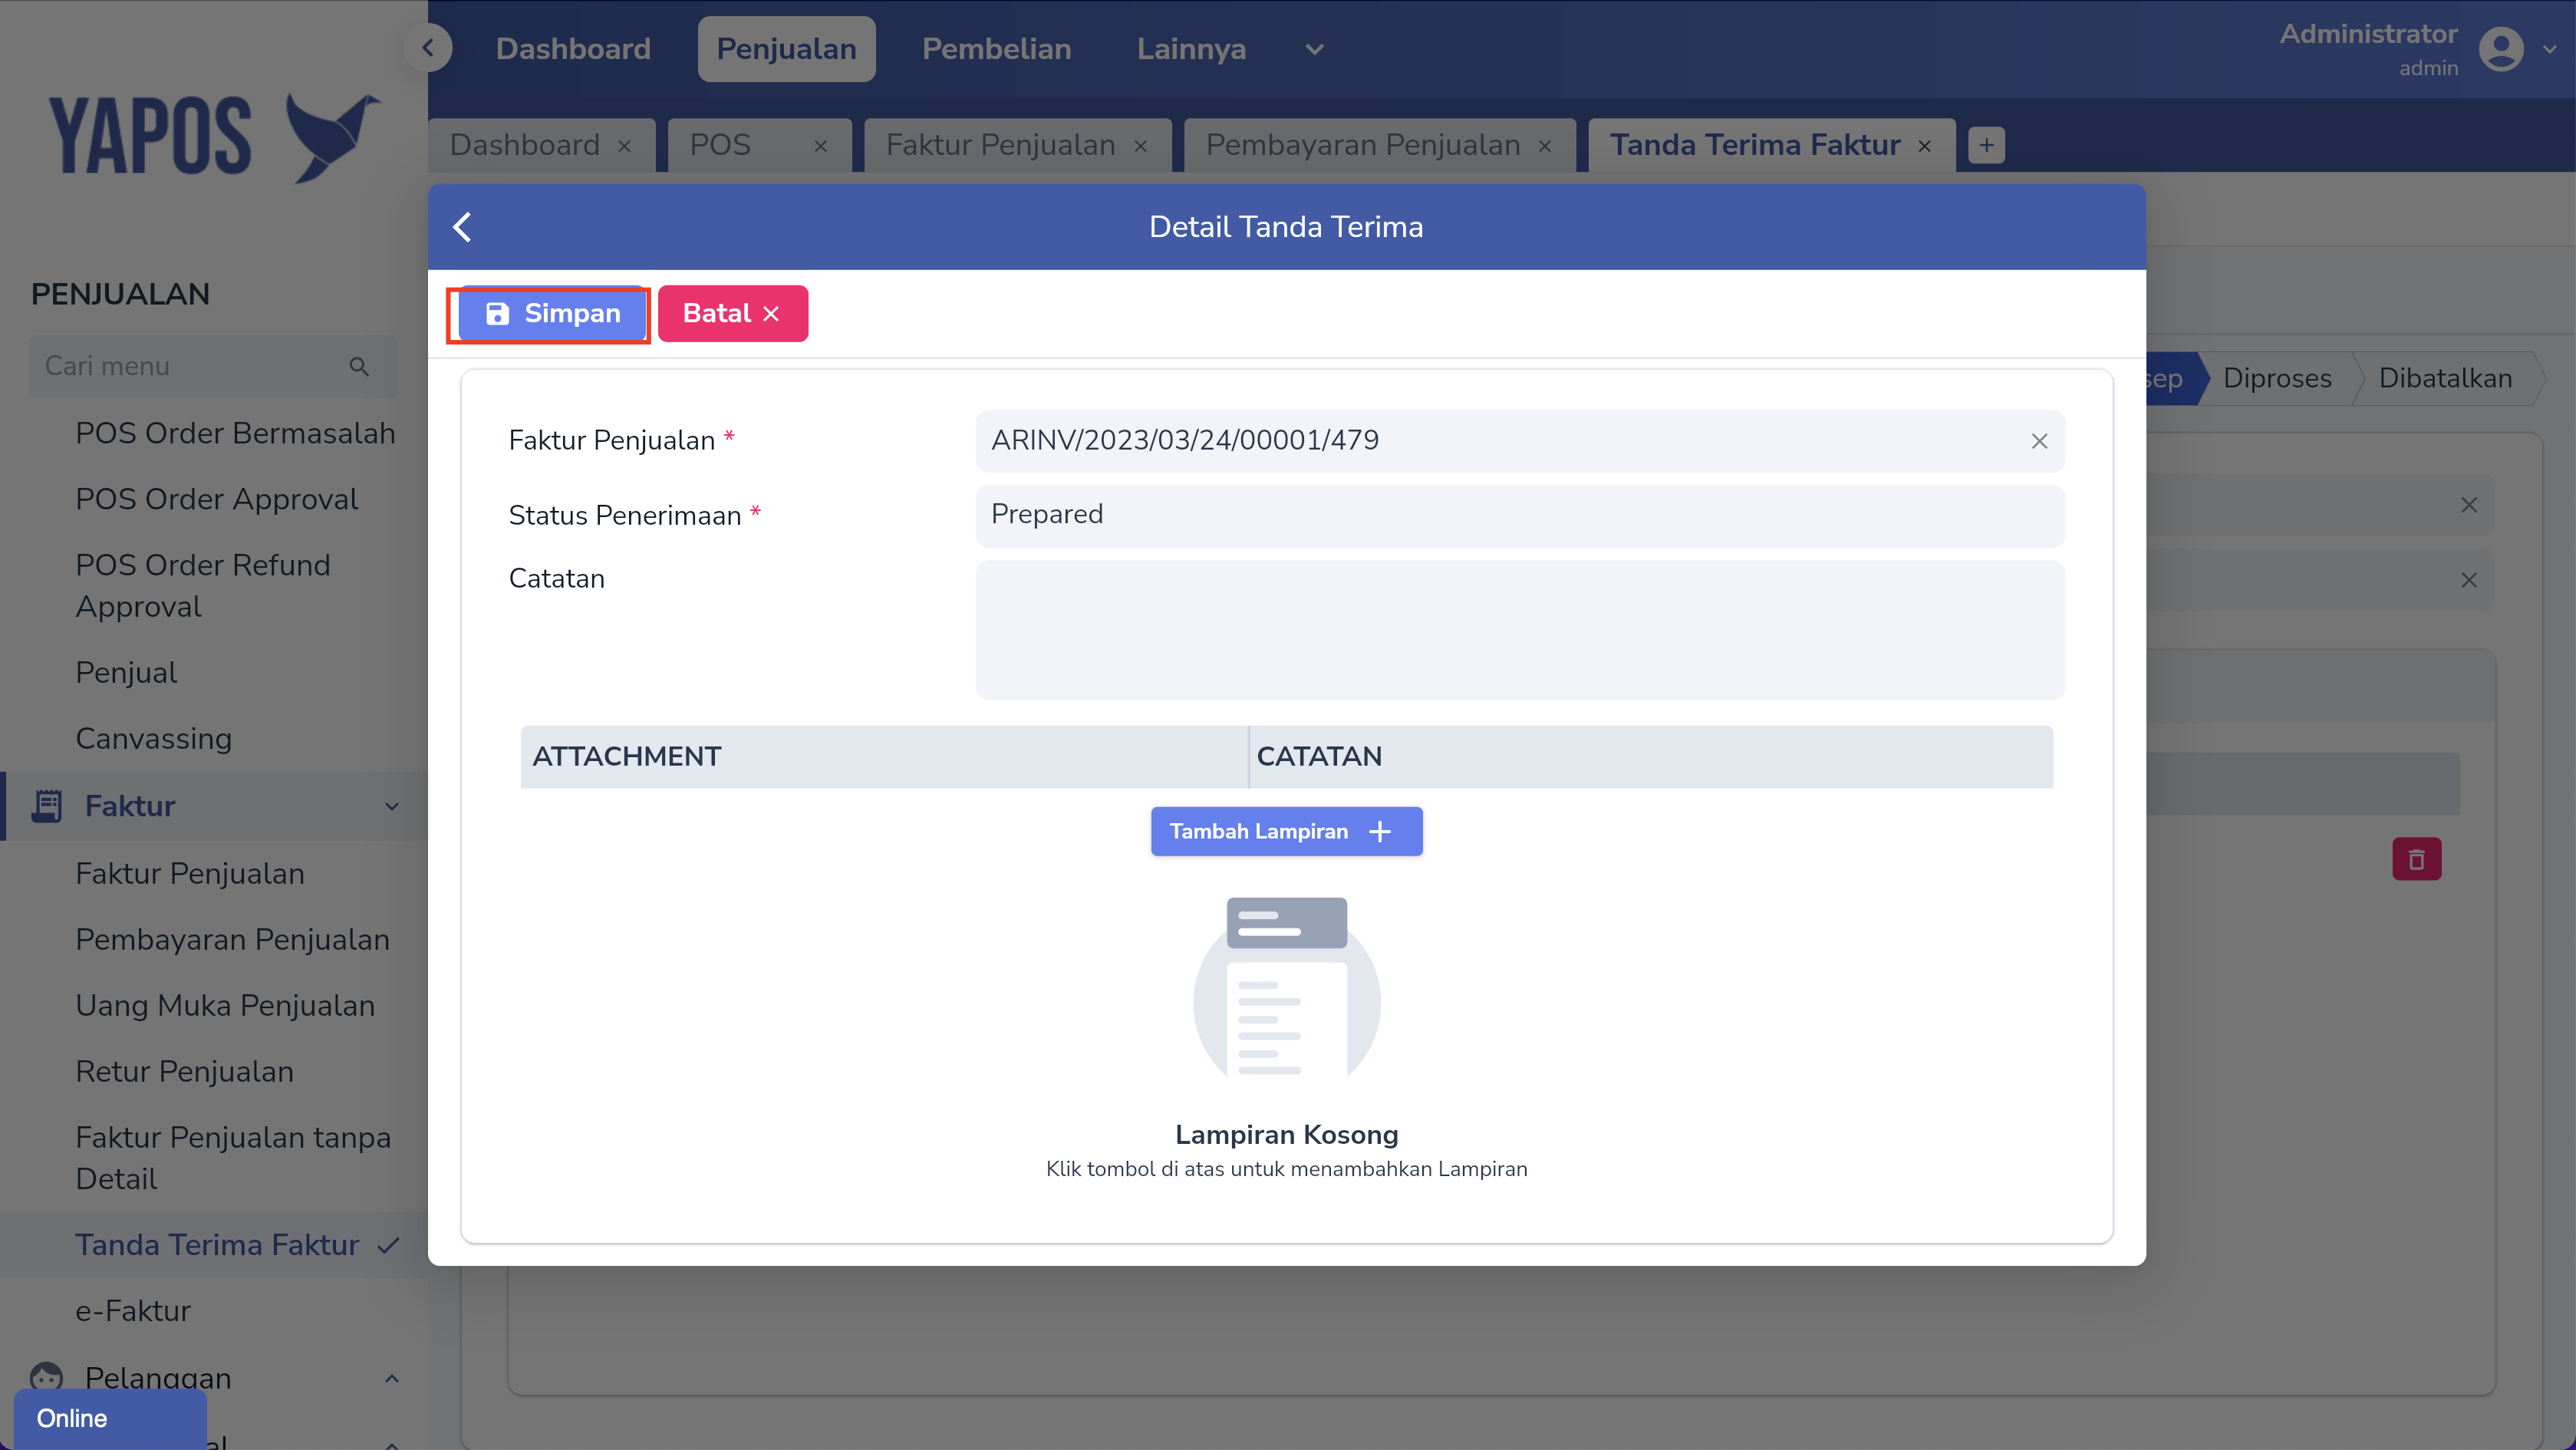Click the user avatar icon
Viewport: 2576px width, 1450px height.
tap(2501, 49)
